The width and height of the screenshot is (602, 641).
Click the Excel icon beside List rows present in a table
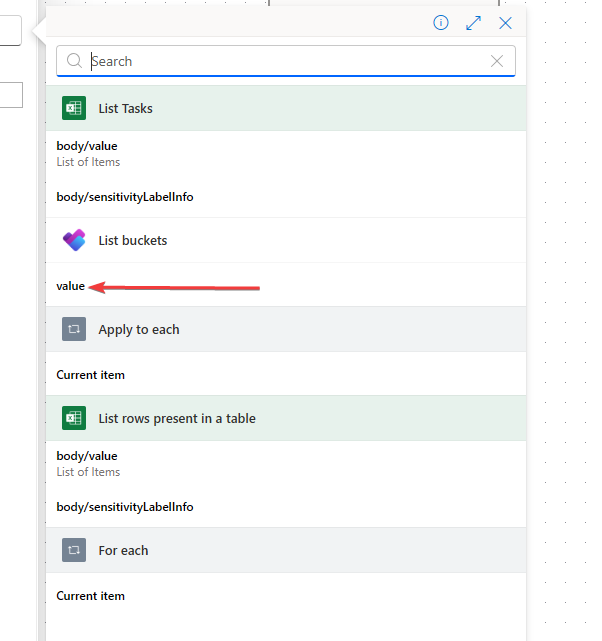click(74, 418)
